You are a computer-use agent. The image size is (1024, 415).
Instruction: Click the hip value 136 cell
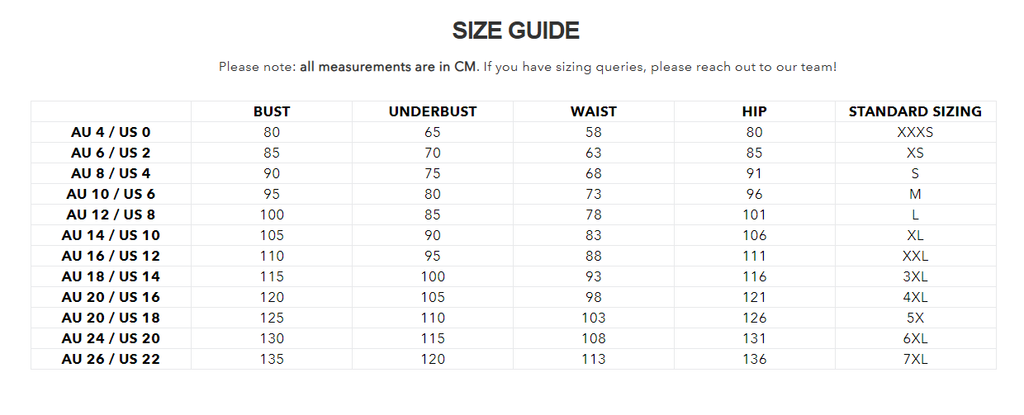coord(754,359)
